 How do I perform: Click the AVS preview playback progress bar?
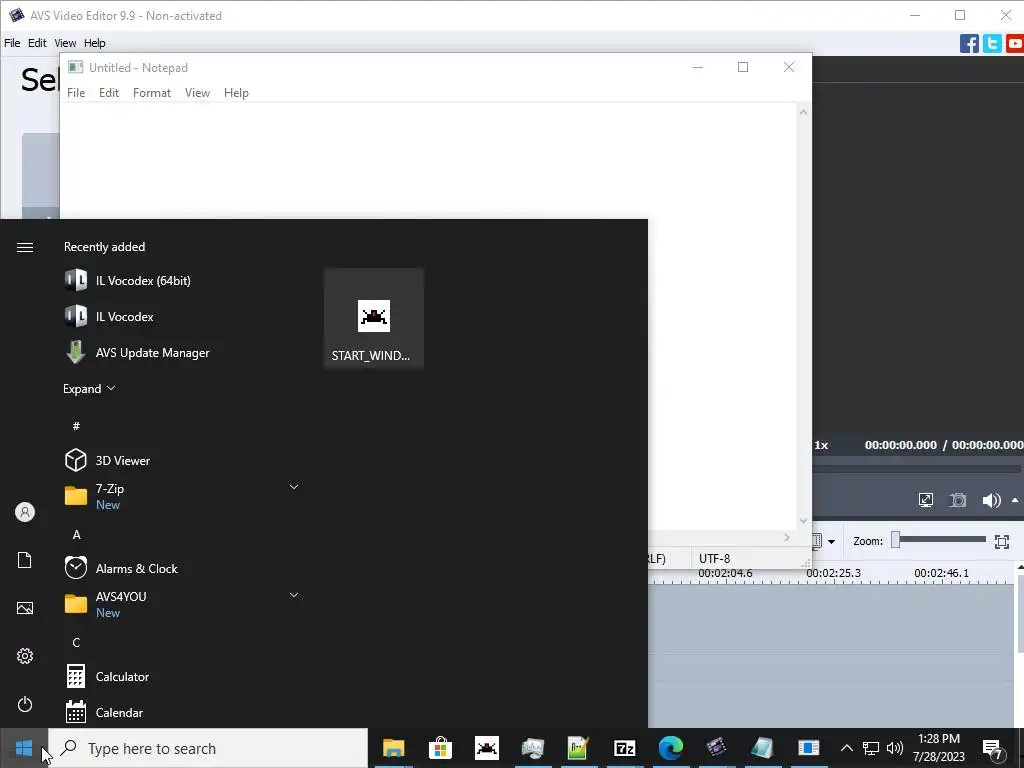916,468
